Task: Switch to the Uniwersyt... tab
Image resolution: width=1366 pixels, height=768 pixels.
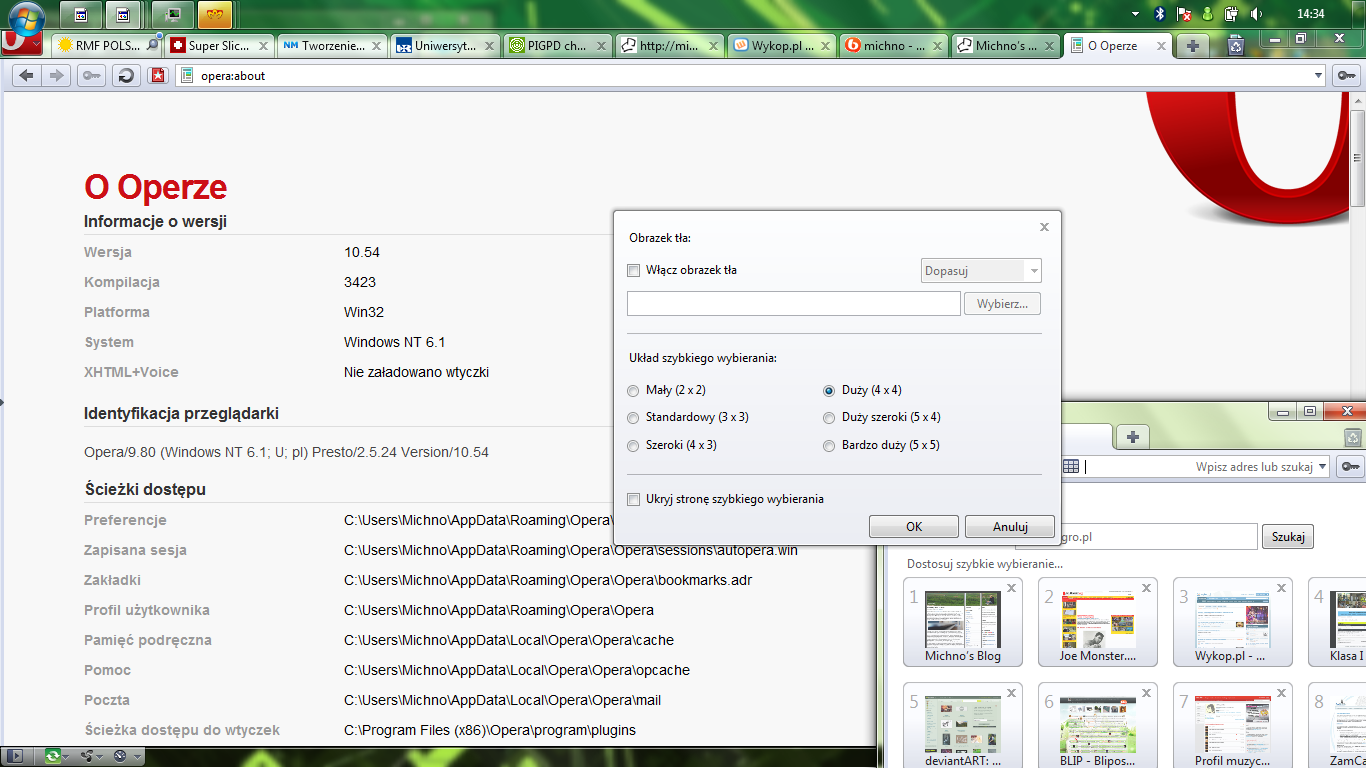Action: pos(444,46)
